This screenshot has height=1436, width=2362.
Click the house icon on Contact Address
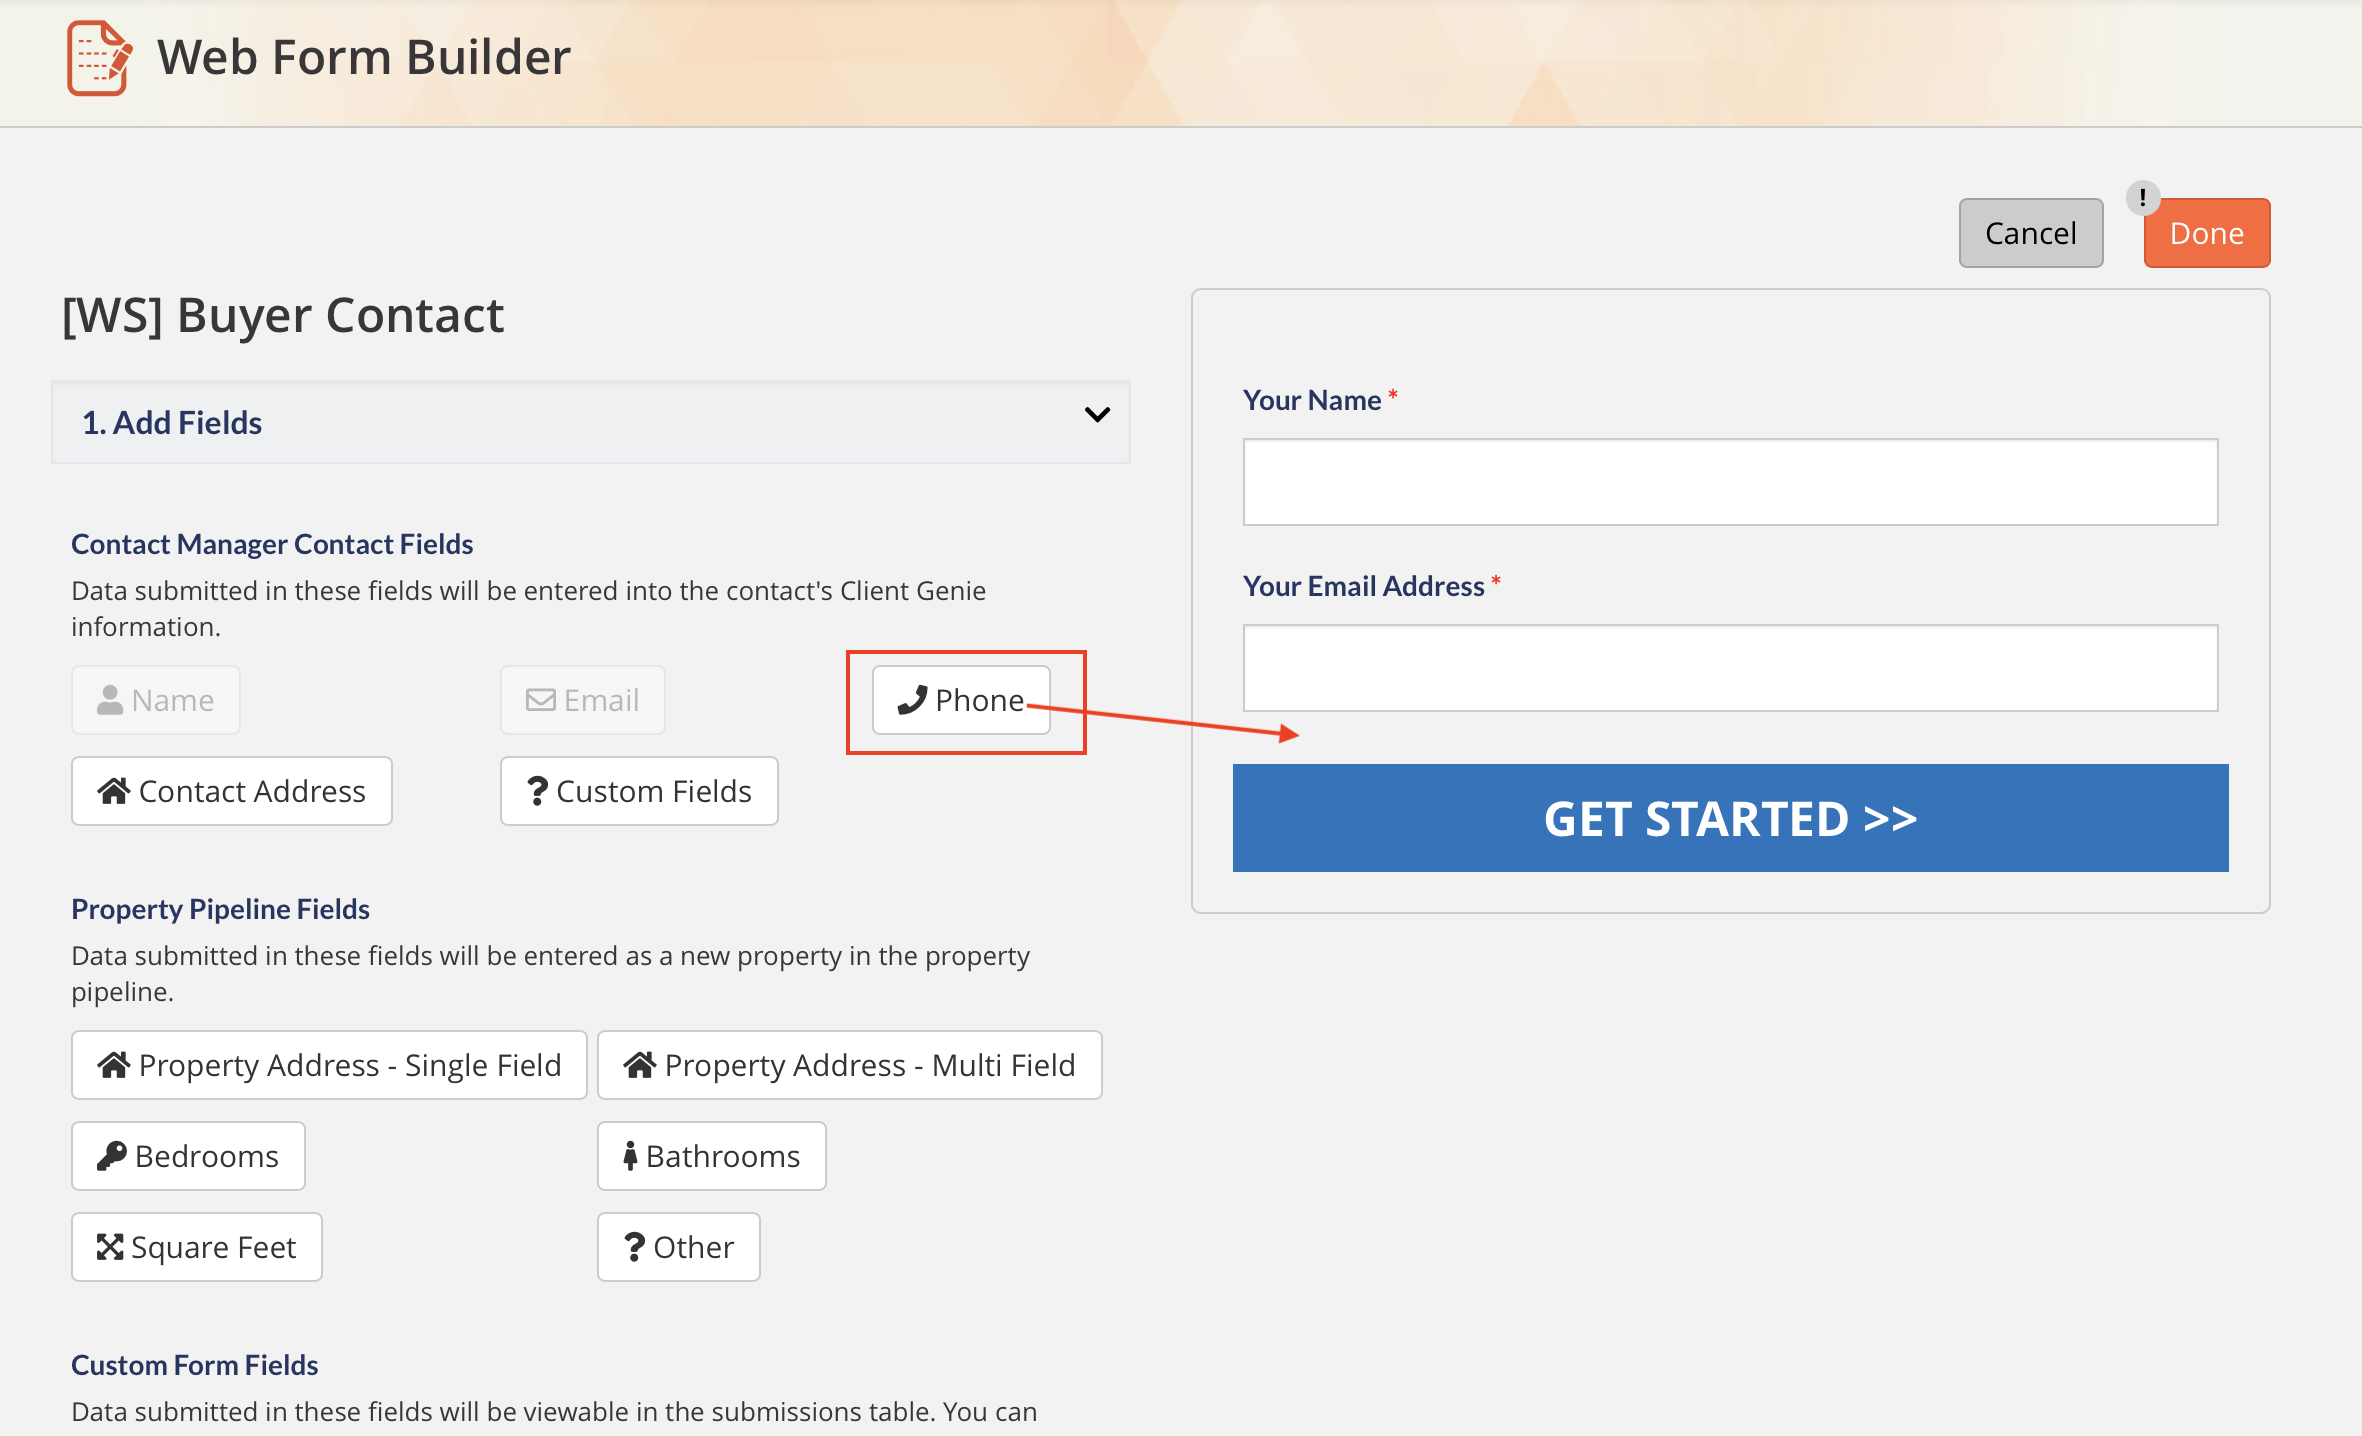(x=114, y=791)
